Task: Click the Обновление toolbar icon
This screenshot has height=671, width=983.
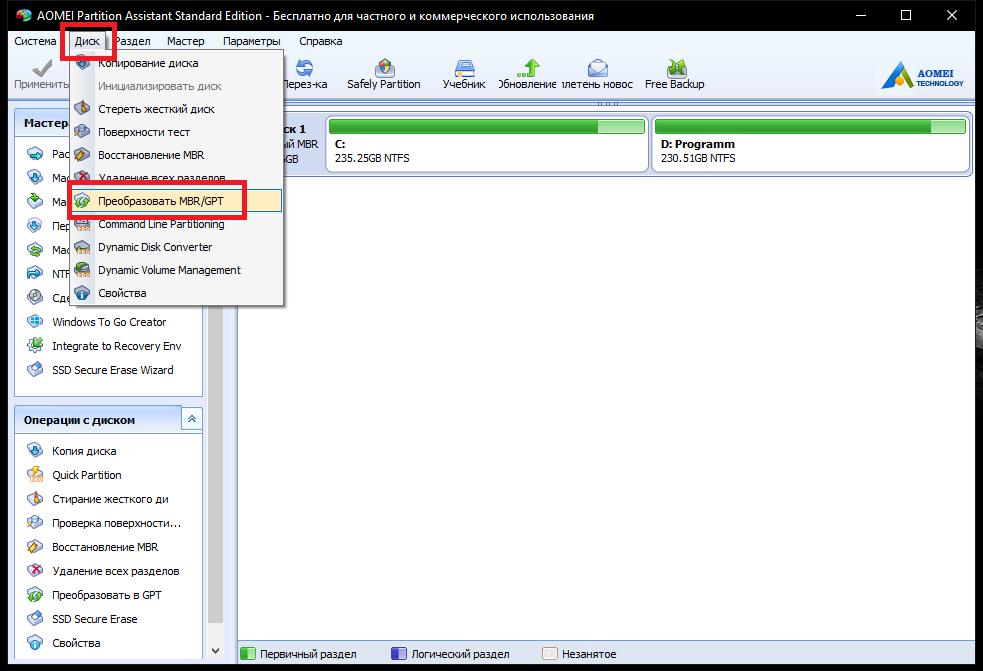Action: (527, 74)
